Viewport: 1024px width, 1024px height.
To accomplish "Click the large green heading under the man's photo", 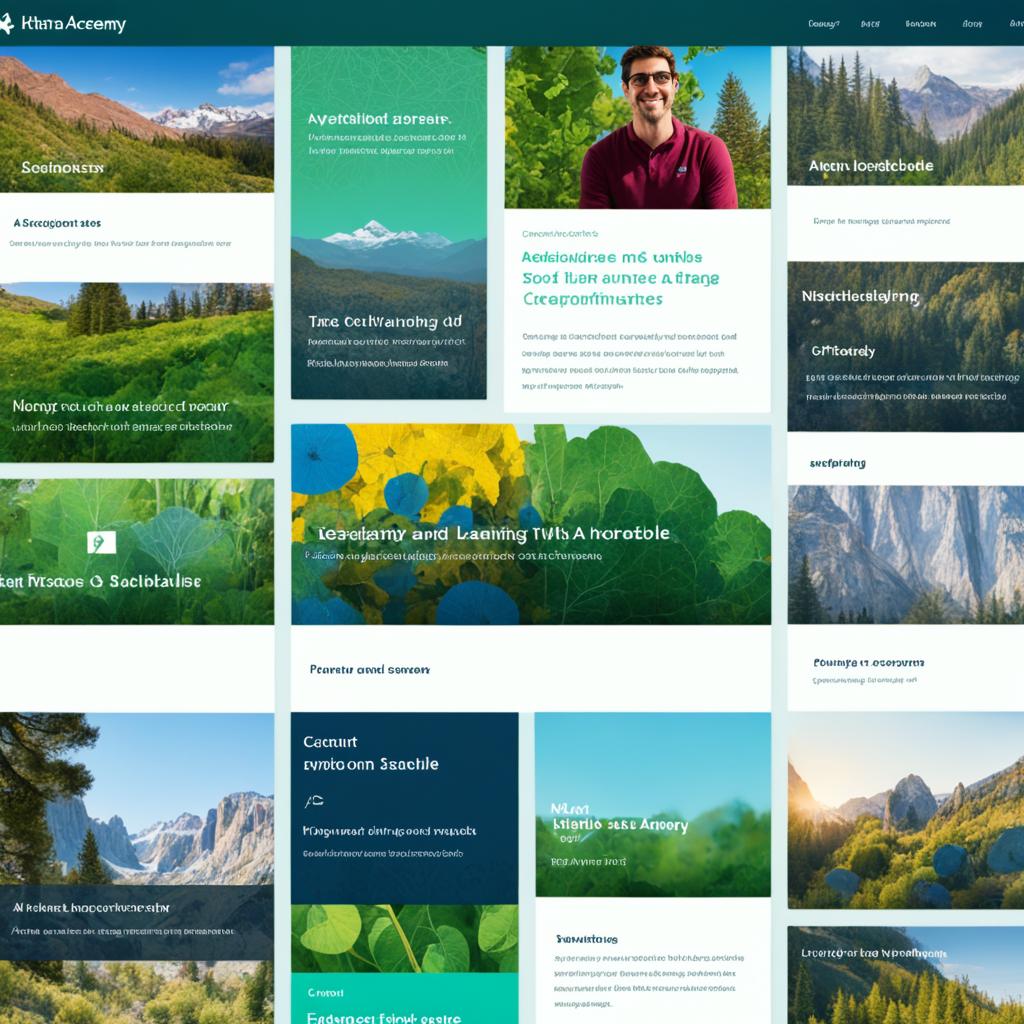I will pos(620,278).
